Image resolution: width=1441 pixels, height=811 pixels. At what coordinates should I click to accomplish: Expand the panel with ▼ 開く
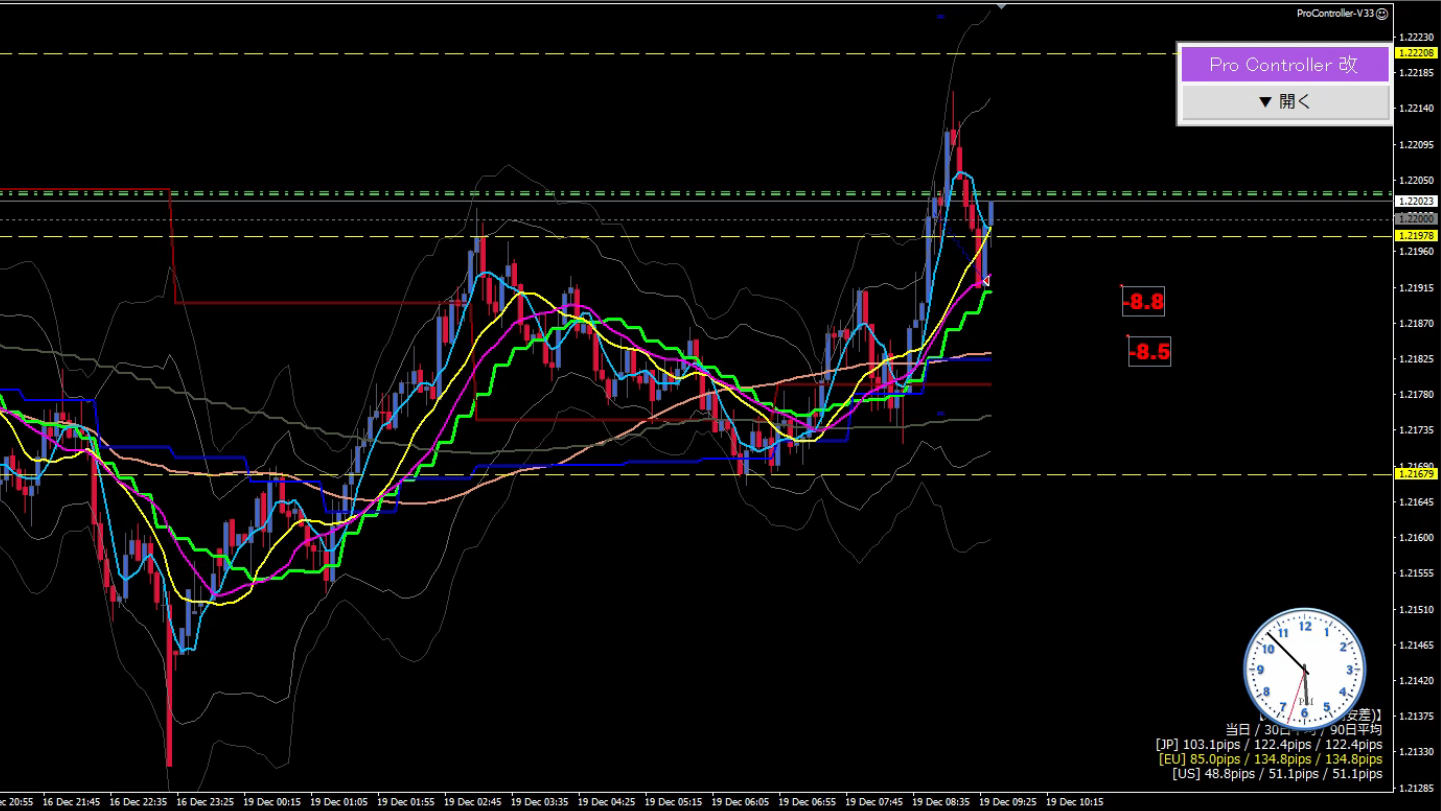[x=1285, y=102]
